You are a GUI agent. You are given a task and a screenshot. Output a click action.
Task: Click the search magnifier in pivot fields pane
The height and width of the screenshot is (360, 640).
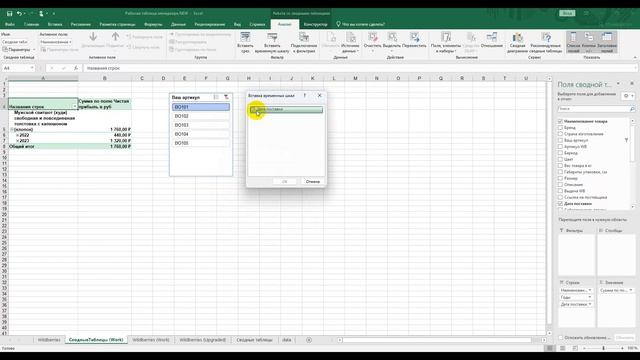point(632,109)
